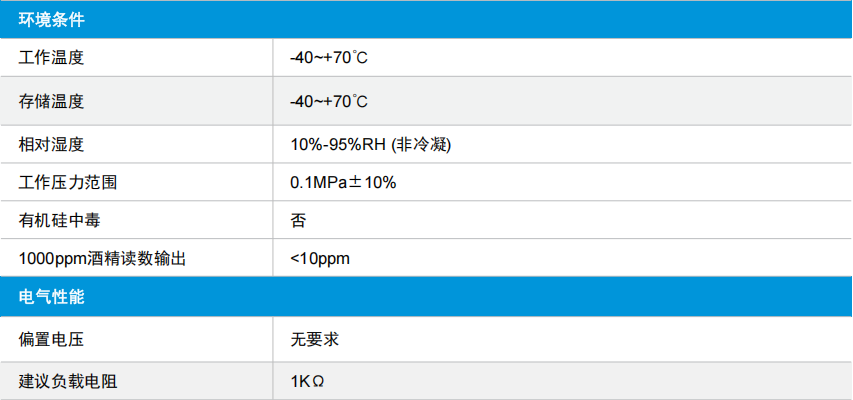This screenshot has width=853, height=400.
Task: Select the 工作温度 row label
Action: pyautogui.click(x=51, y=57)
